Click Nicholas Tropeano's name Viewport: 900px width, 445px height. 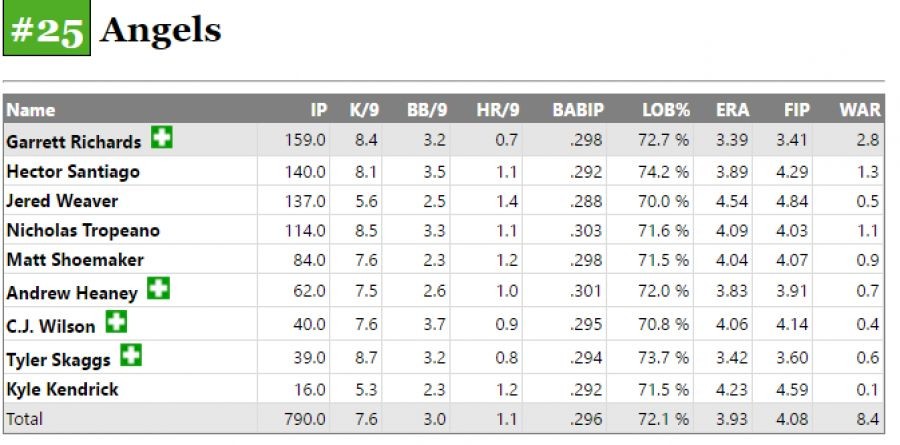pyautogui.click(x=83, y=230)
